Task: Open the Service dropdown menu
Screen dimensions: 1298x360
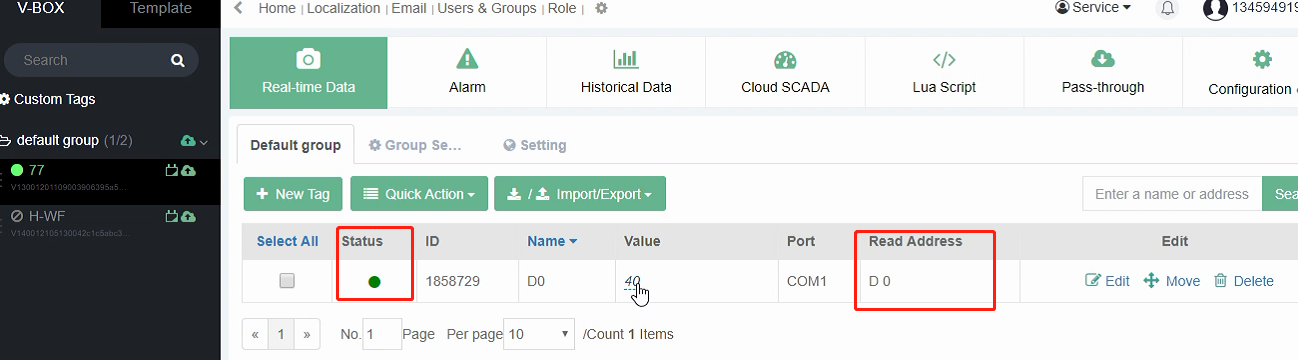Action: pos(1093,8)
